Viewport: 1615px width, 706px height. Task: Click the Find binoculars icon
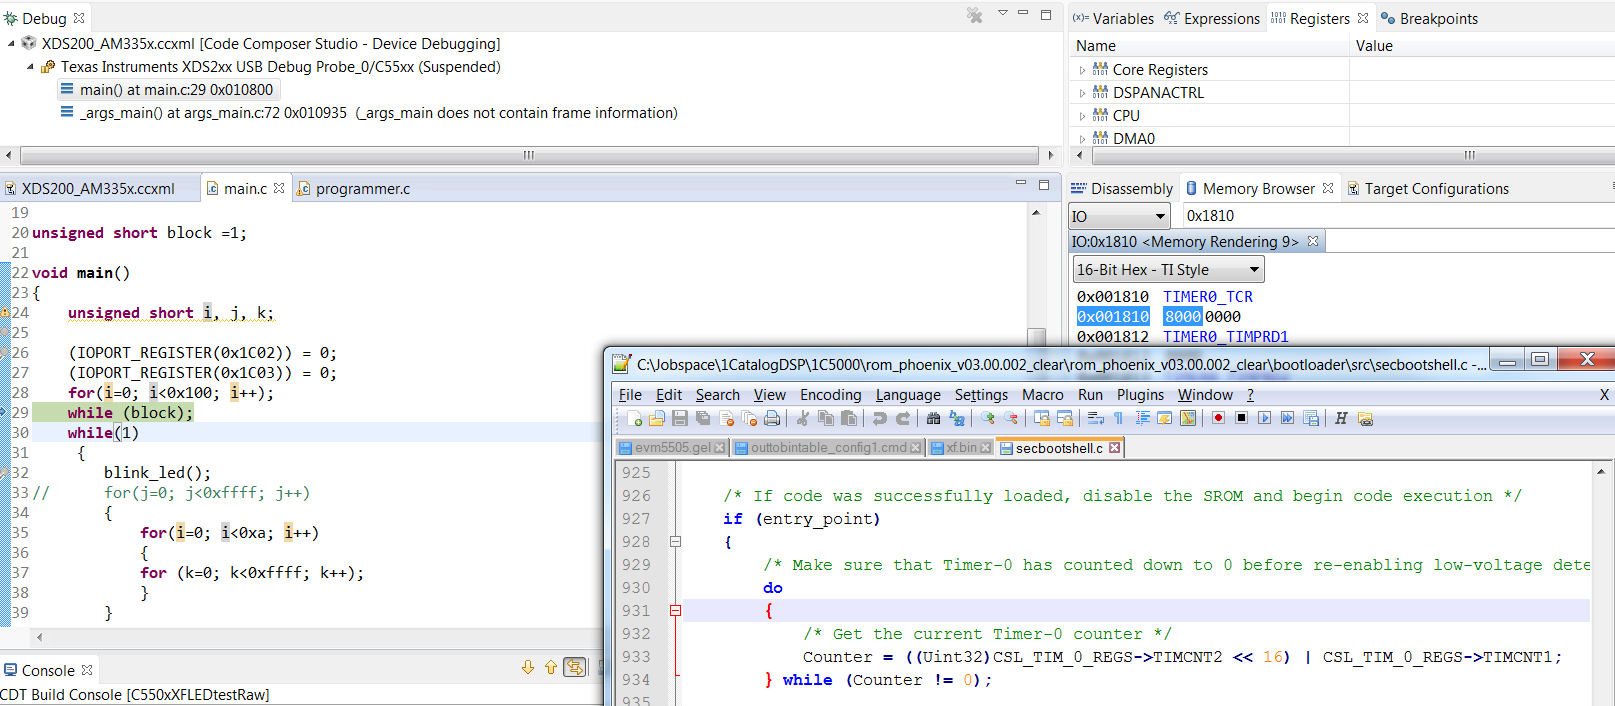coord(933,418)
